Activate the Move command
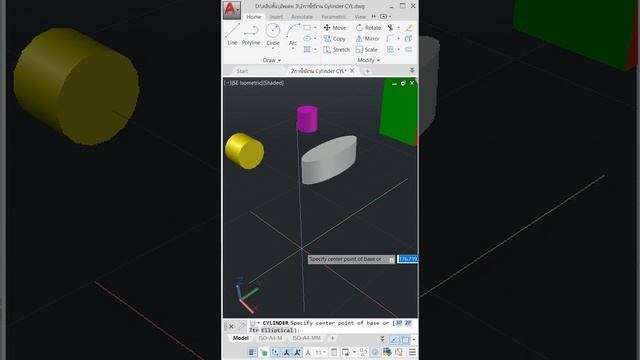 [335, 28]
